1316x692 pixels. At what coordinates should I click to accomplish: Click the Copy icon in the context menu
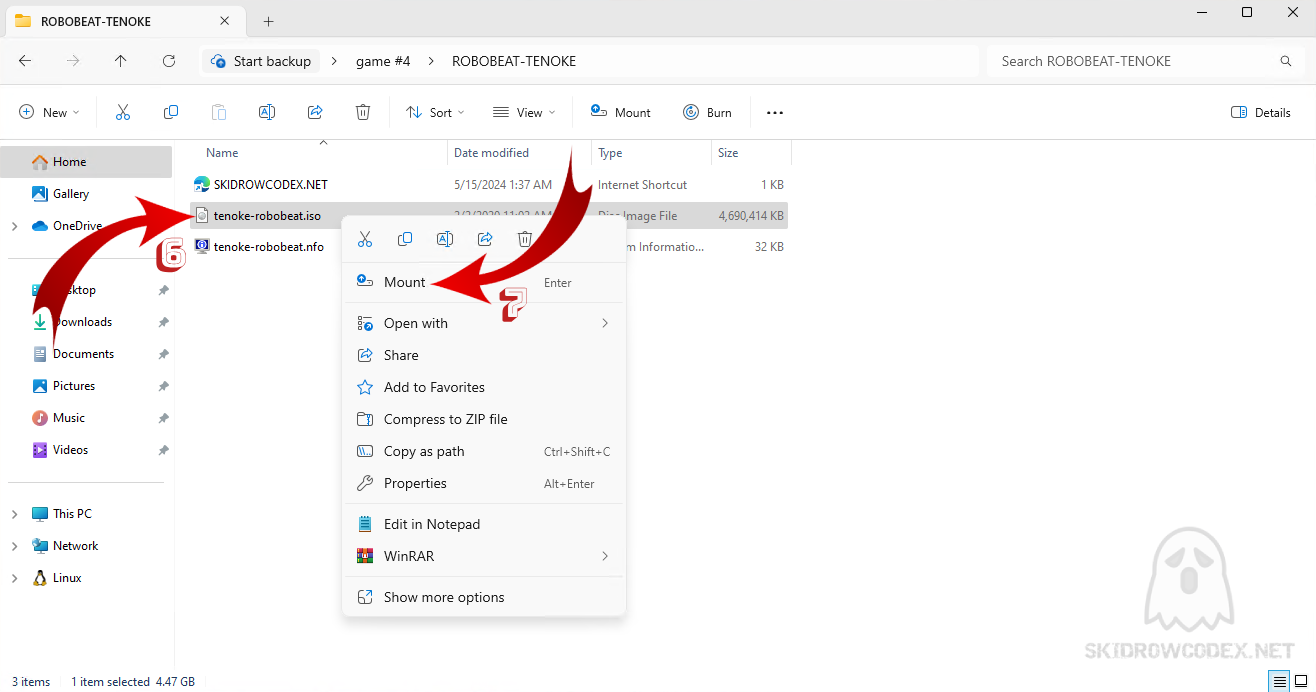pyautogui.click(x=405, y=239)
